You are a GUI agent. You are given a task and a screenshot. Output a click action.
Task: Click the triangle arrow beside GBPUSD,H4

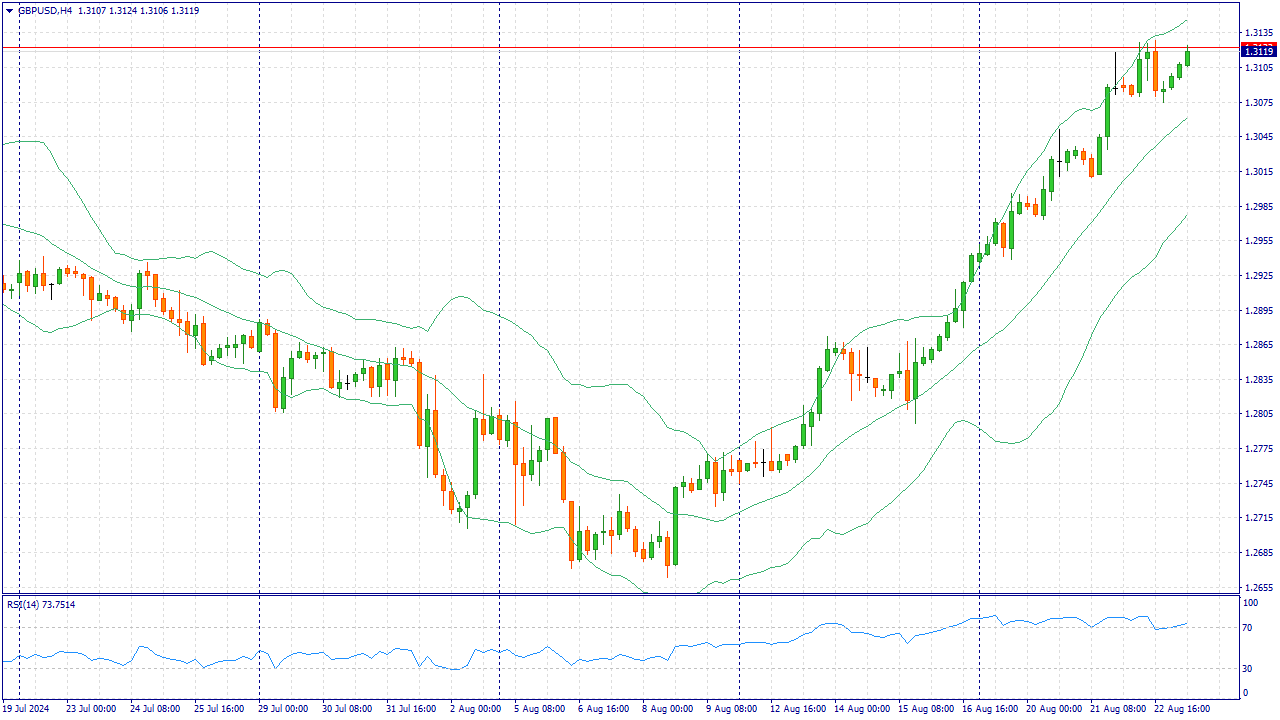pyautogui.click(x=9, y=11)
